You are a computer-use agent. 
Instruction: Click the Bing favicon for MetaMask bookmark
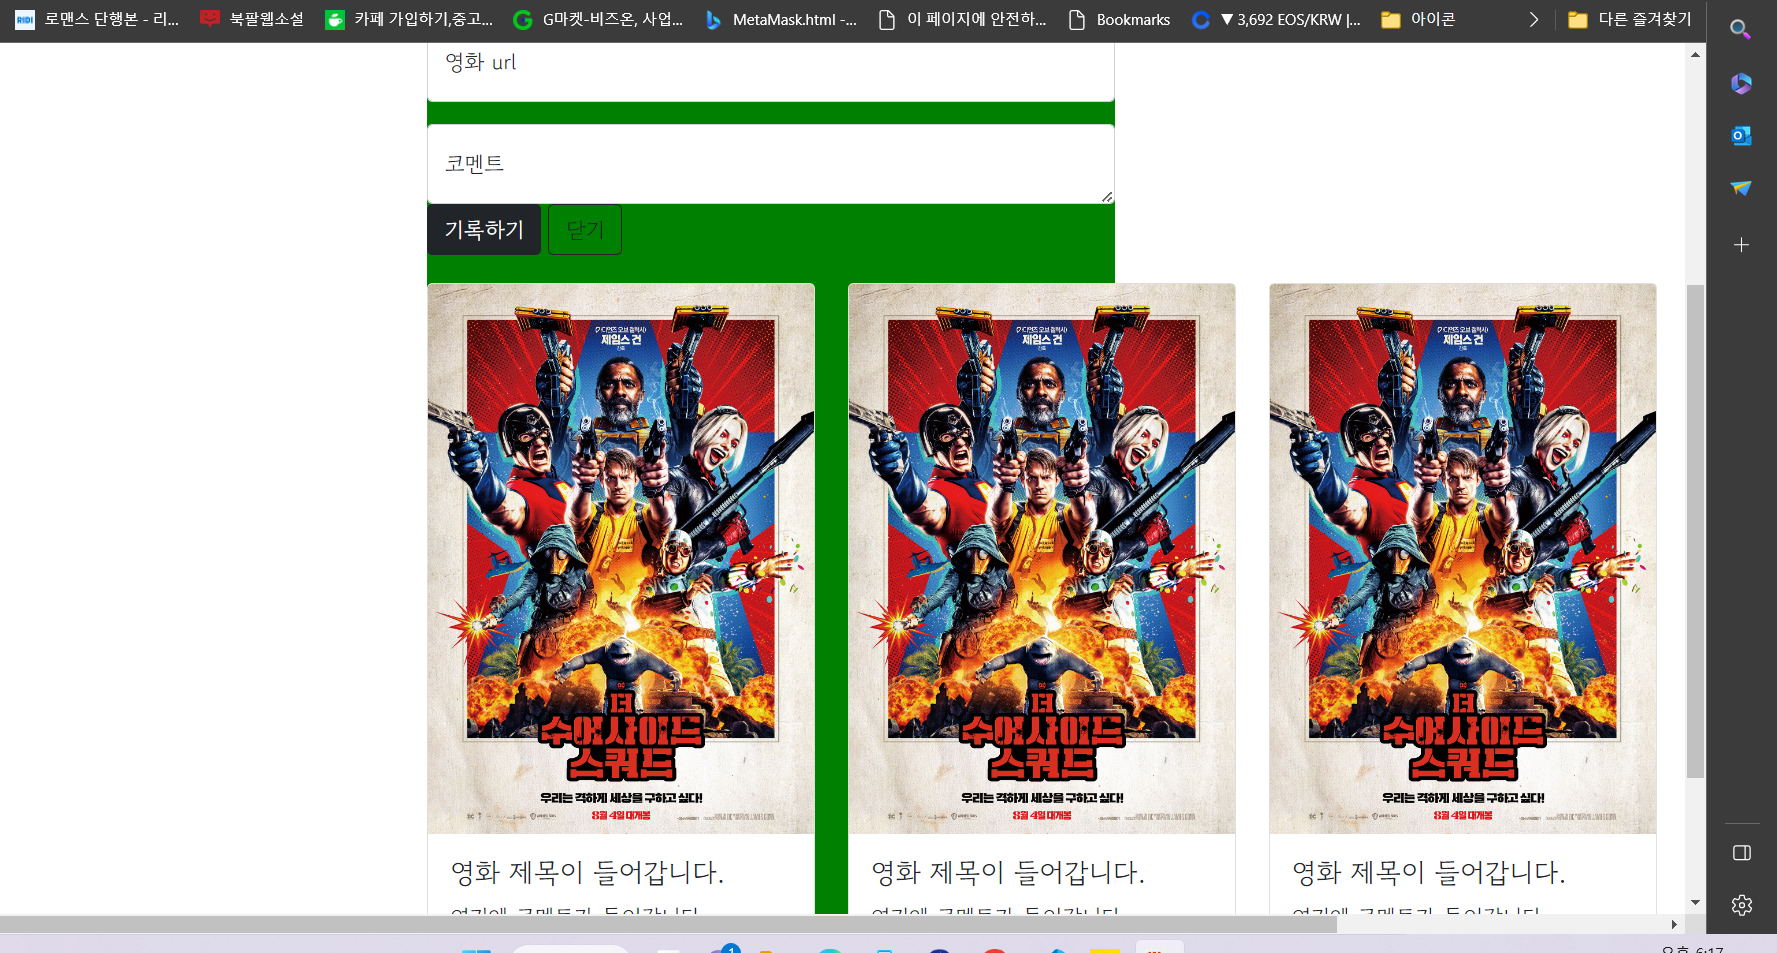click(713, 20)
